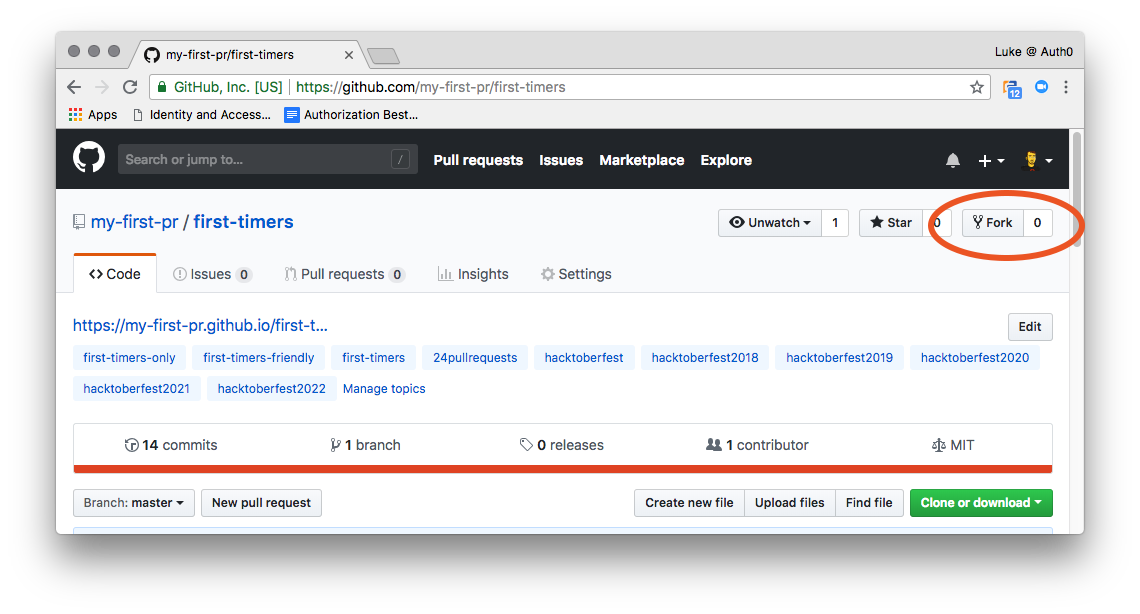Select the hacktoberfest2021 topic

137,389
